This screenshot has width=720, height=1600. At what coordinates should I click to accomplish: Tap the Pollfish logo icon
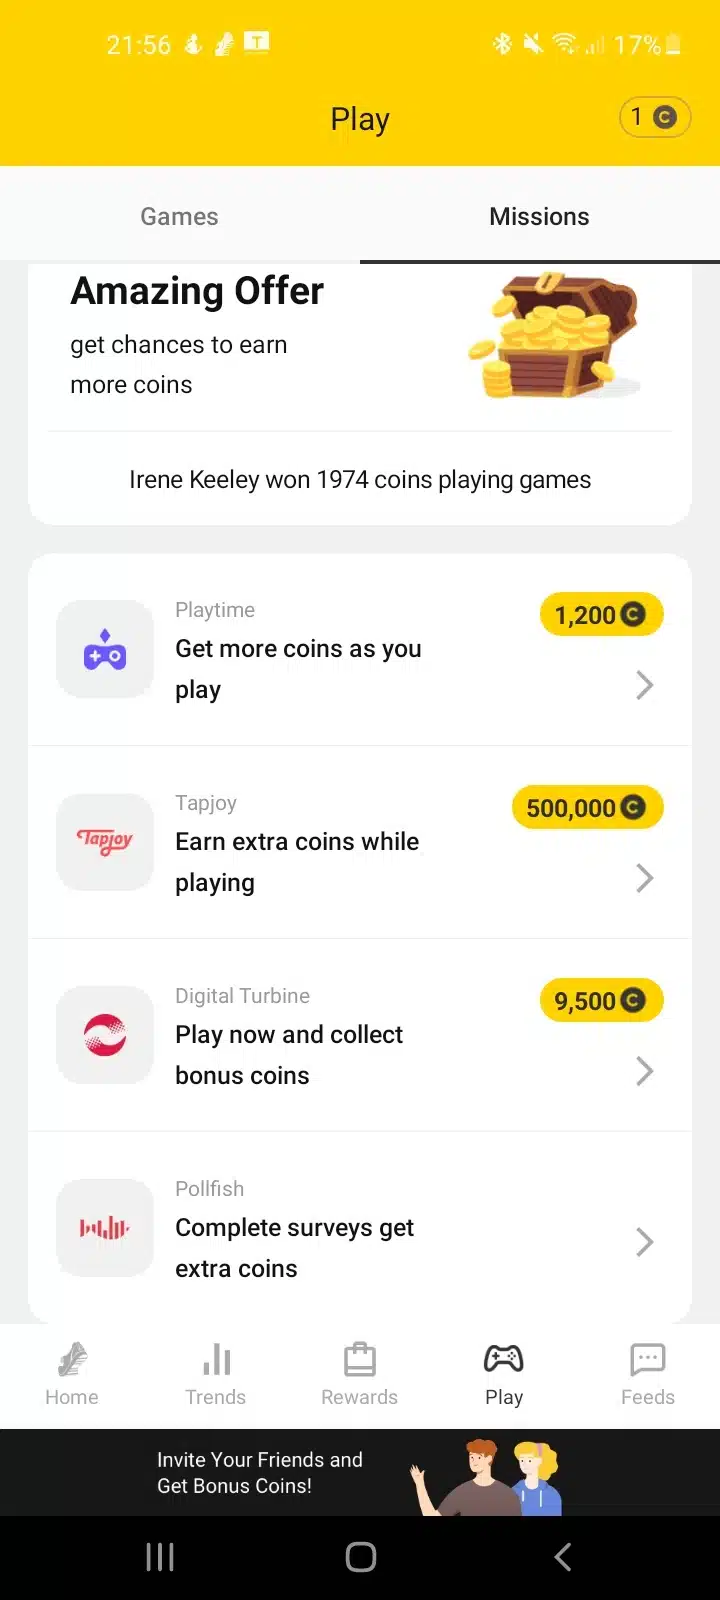105,1228
